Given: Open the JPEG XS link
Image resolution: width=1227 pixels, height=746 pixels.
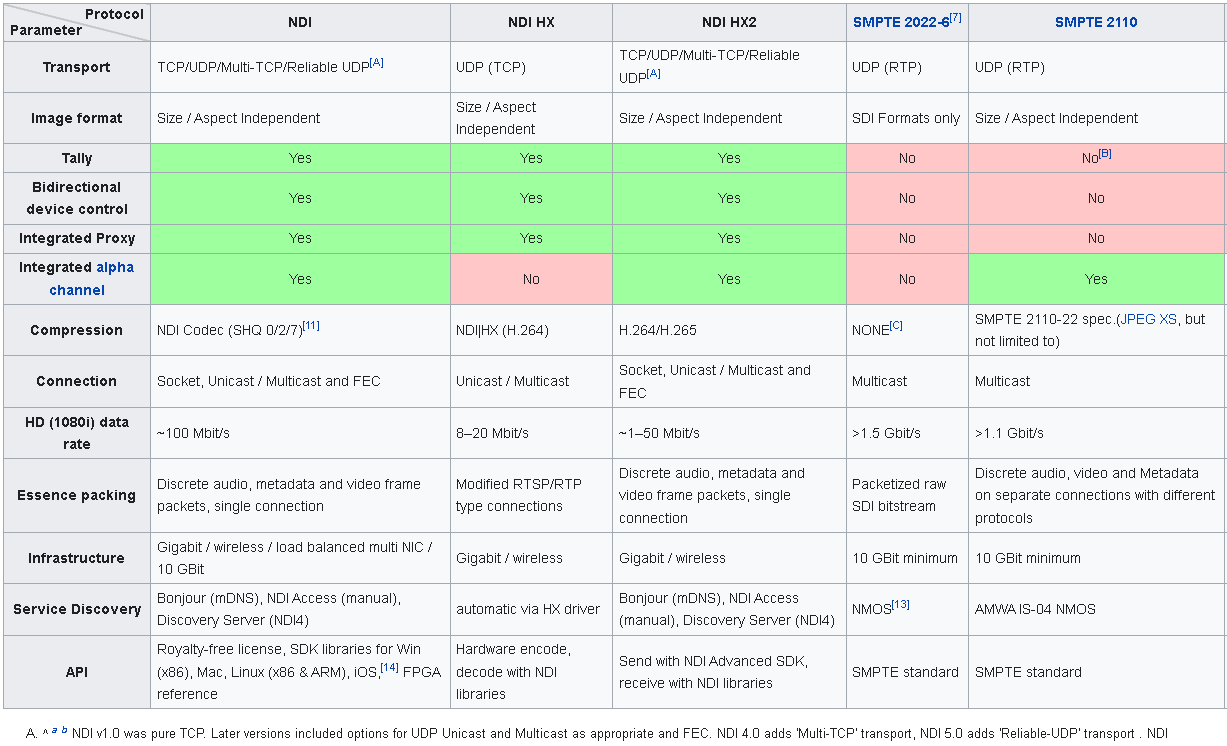Looking at the screenshot, I should point(1149,319).
